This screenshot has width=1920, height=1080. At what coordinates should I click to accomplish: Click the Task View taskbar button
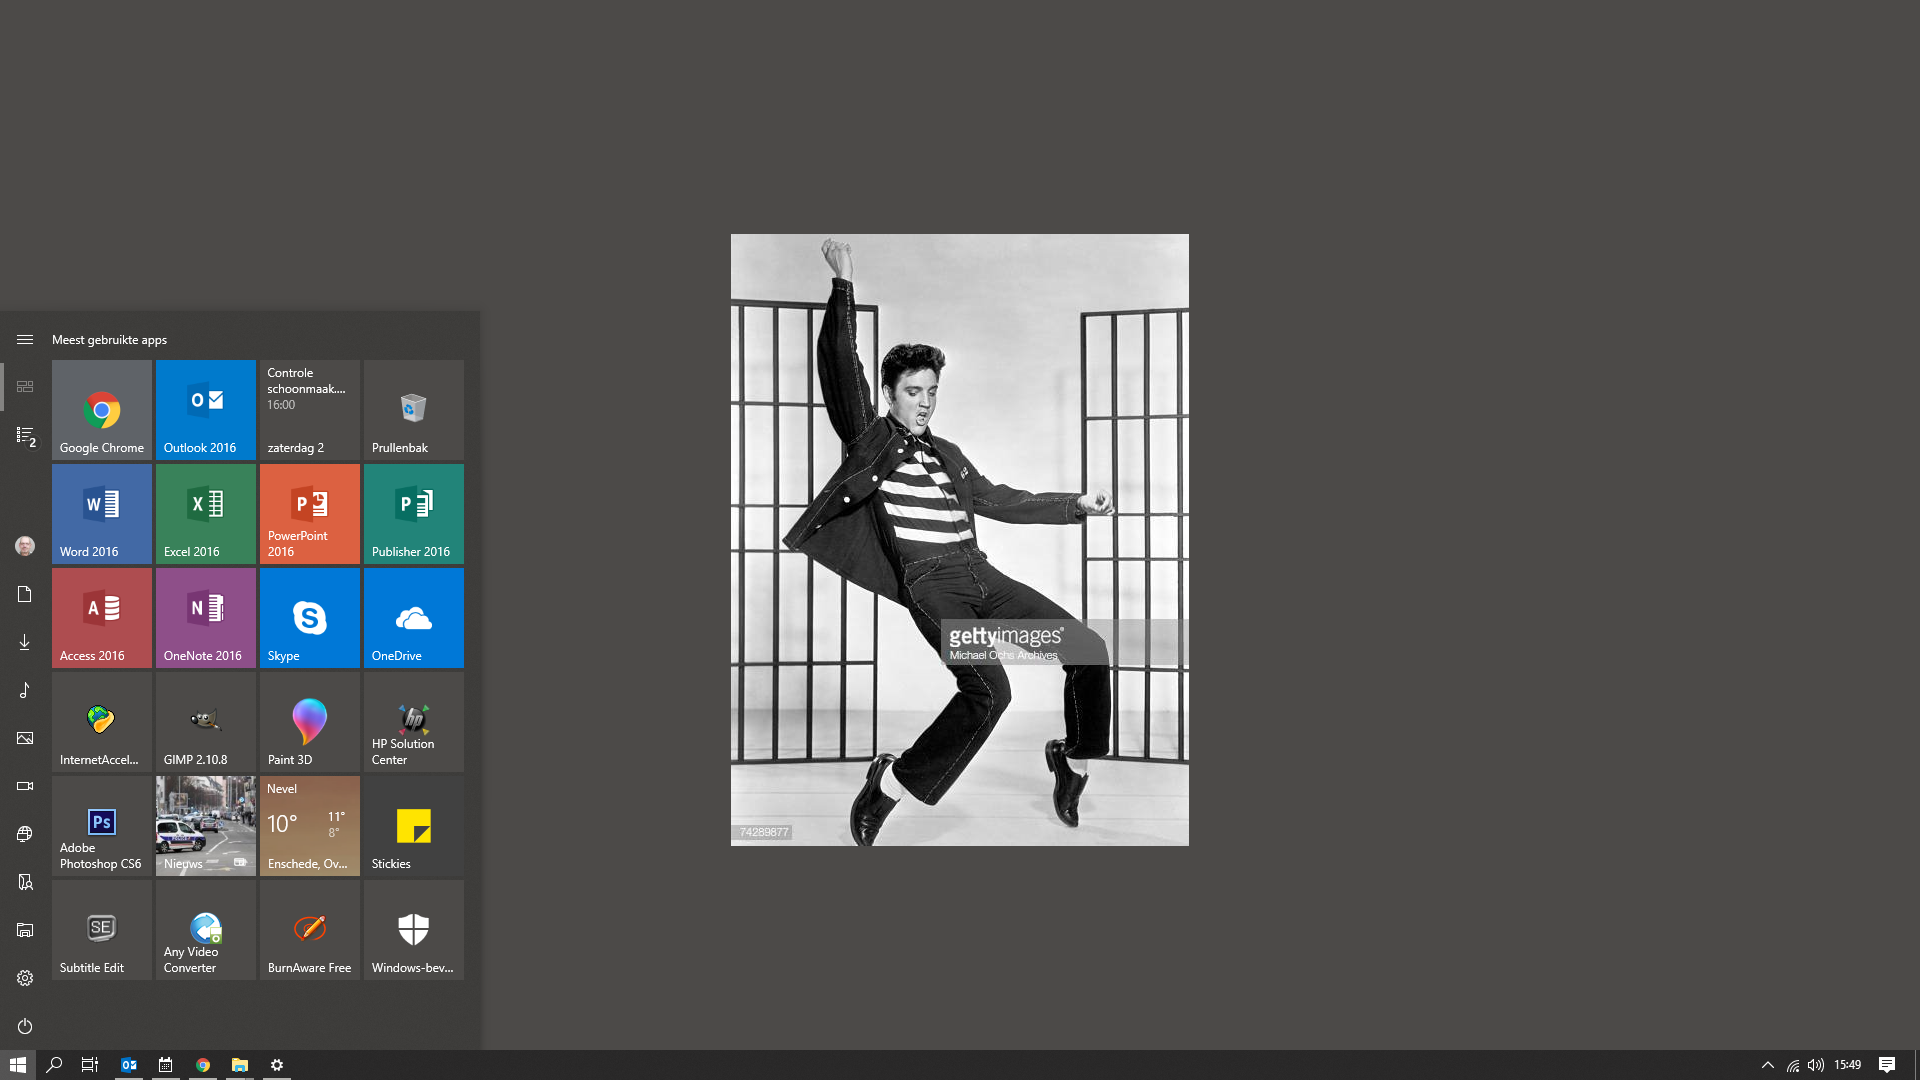point(90,1065)
